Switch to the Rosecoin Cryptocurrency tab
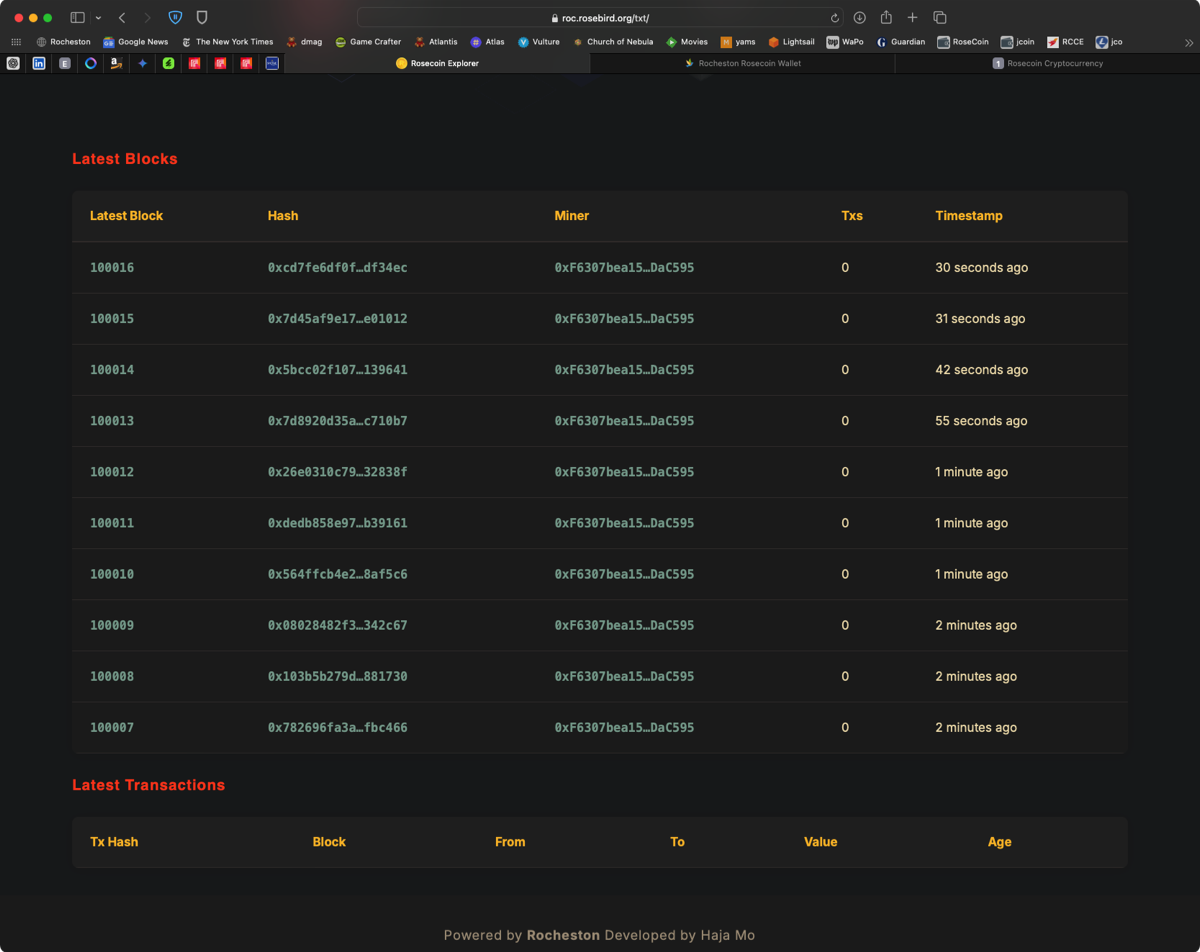This screenshot has height=952, width=1200. [x=1047, y=63]
